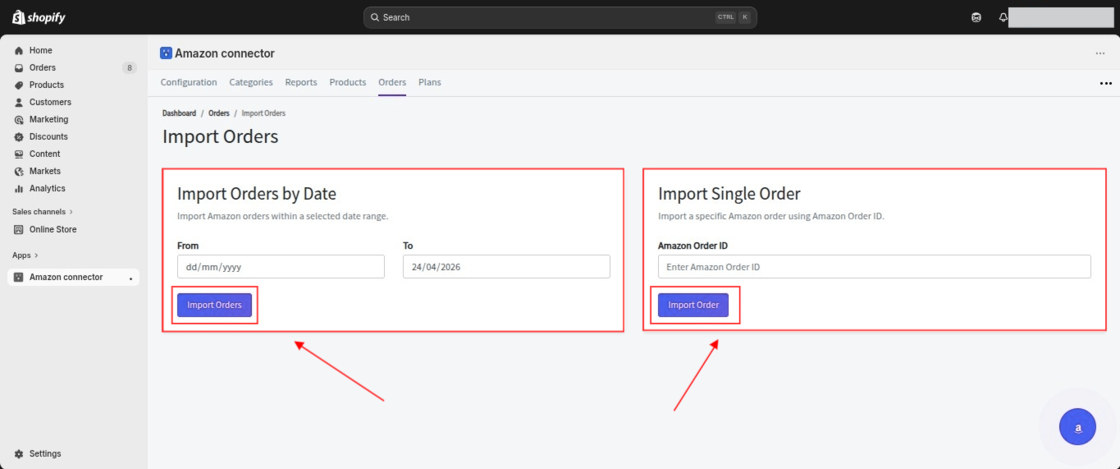
Task: Click the Shopify logo
Action: [x=39, y=17]
